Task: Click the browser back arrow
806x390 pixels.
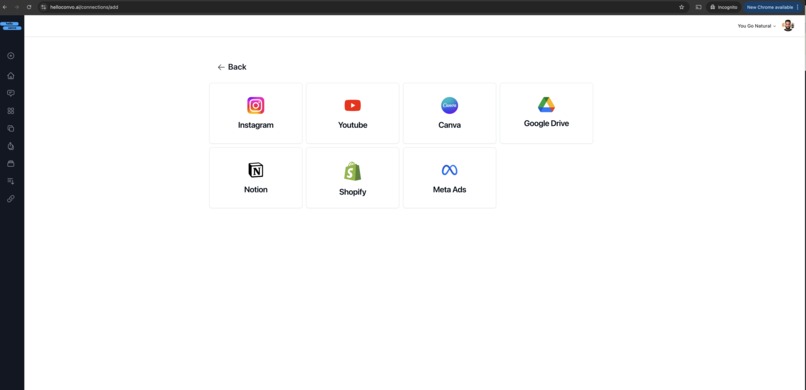Action: coord(5,7)
